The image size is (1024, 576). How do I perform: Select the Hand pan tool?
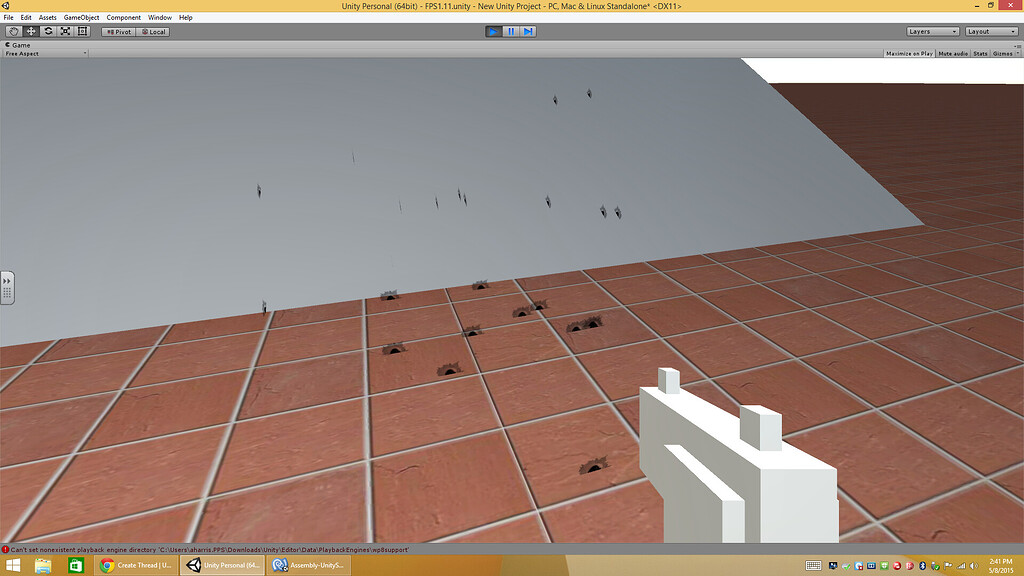tap(13, 31)
